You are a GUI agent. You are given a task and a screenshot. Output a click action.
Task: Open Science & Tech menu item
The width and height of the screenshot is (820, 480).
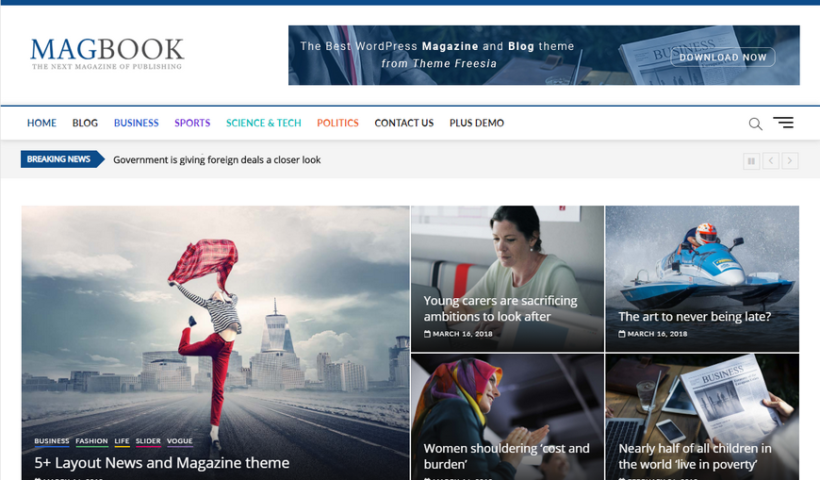point(264,123)
